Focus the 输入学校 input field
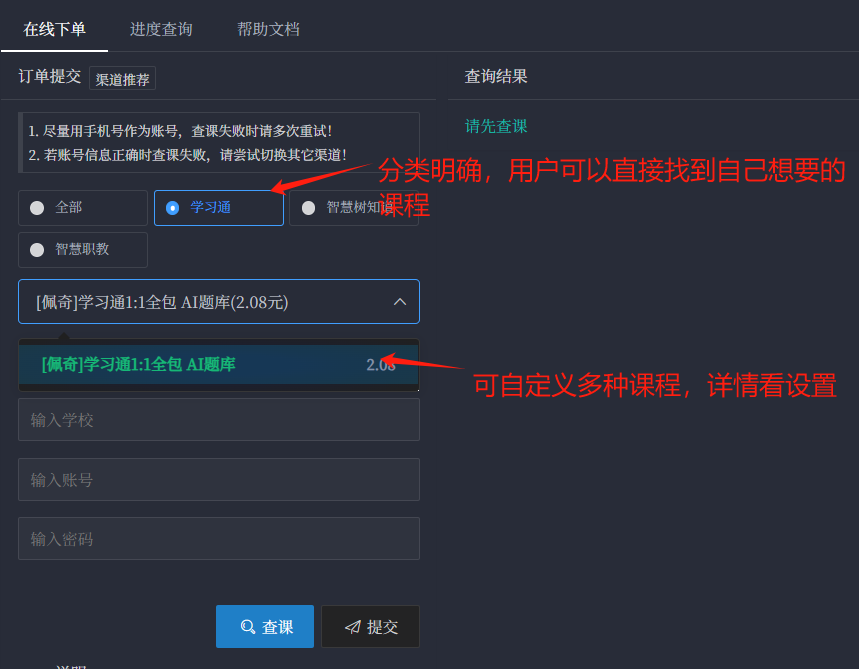This screenshot has height=669, width=859. click(x=218, y=420)
